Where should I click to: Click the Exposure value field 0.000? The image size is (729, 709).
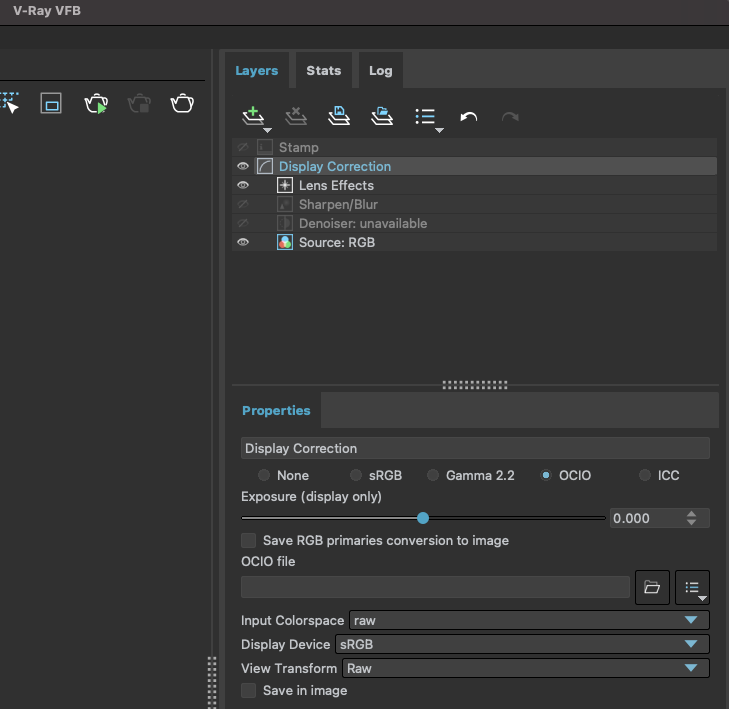point(647,518)
